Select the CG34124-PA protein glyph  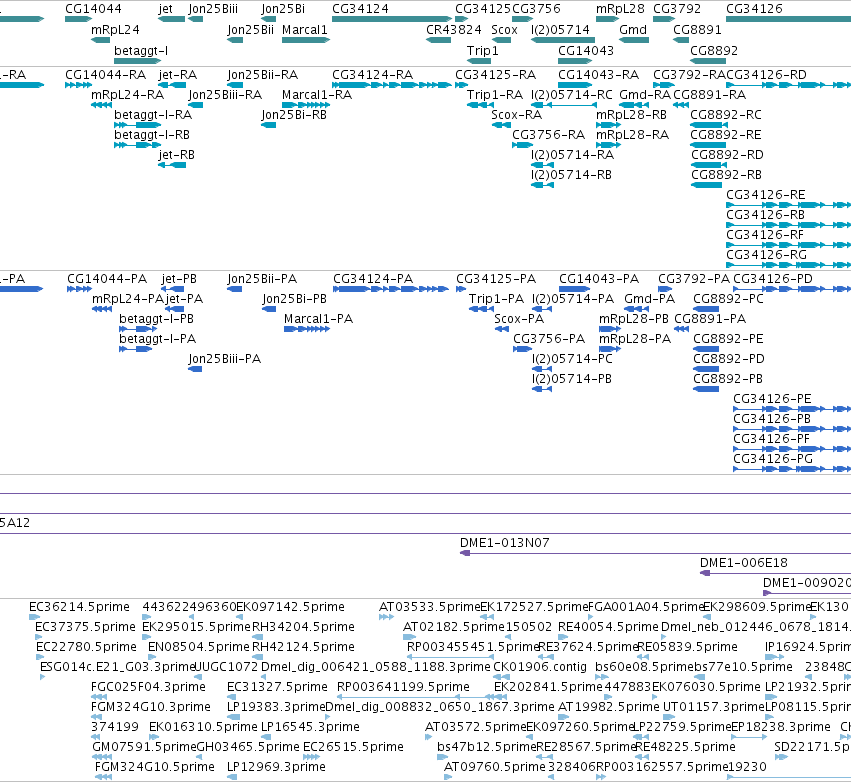(391, 289)
